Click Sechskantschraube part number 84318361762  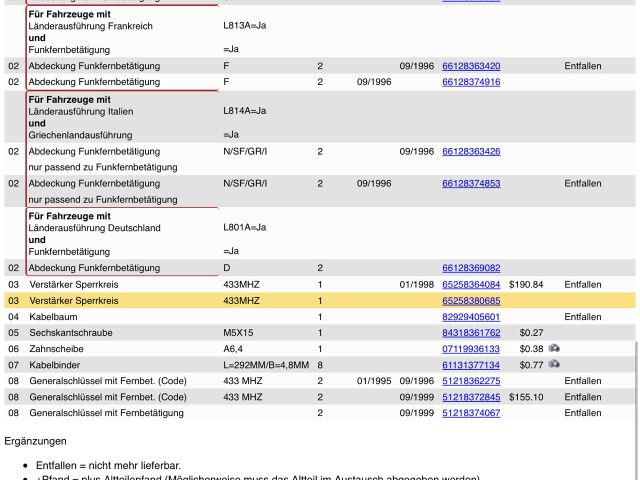(x=471, y=333)
